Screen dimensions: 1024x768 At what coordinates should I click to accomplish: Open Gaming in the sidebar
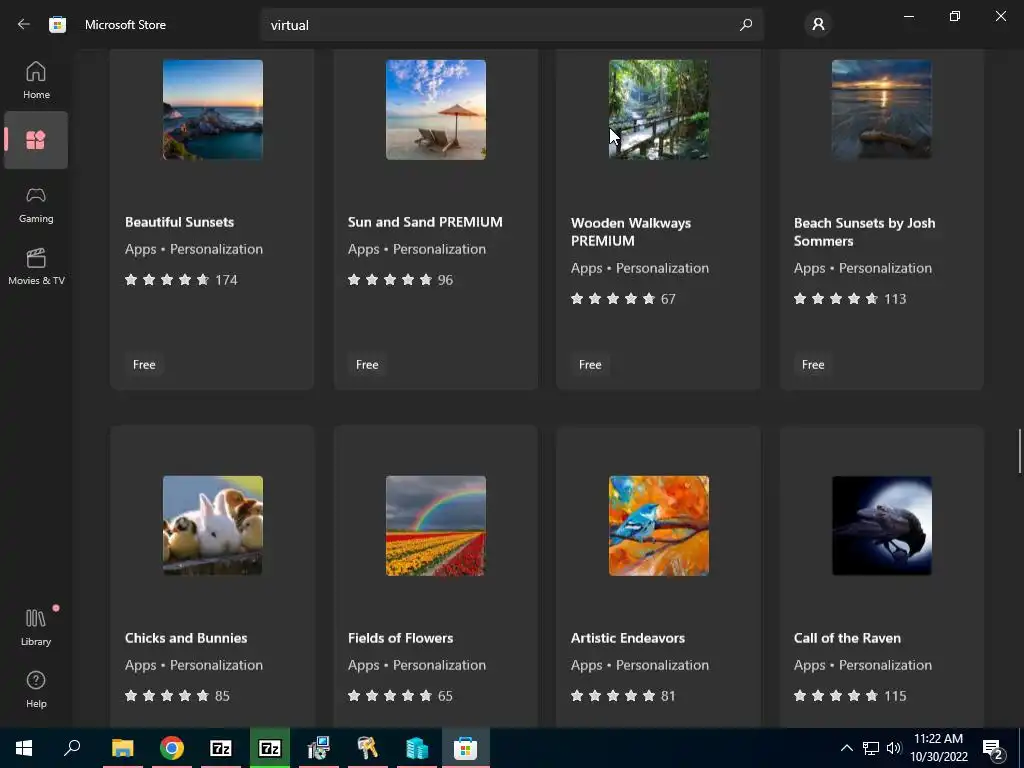tap(36, 205)
